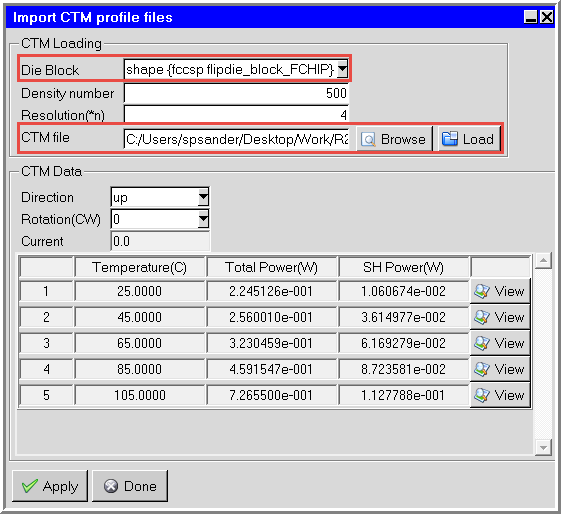Minimize the Import CTM profile files window

[x=531, y=17]
